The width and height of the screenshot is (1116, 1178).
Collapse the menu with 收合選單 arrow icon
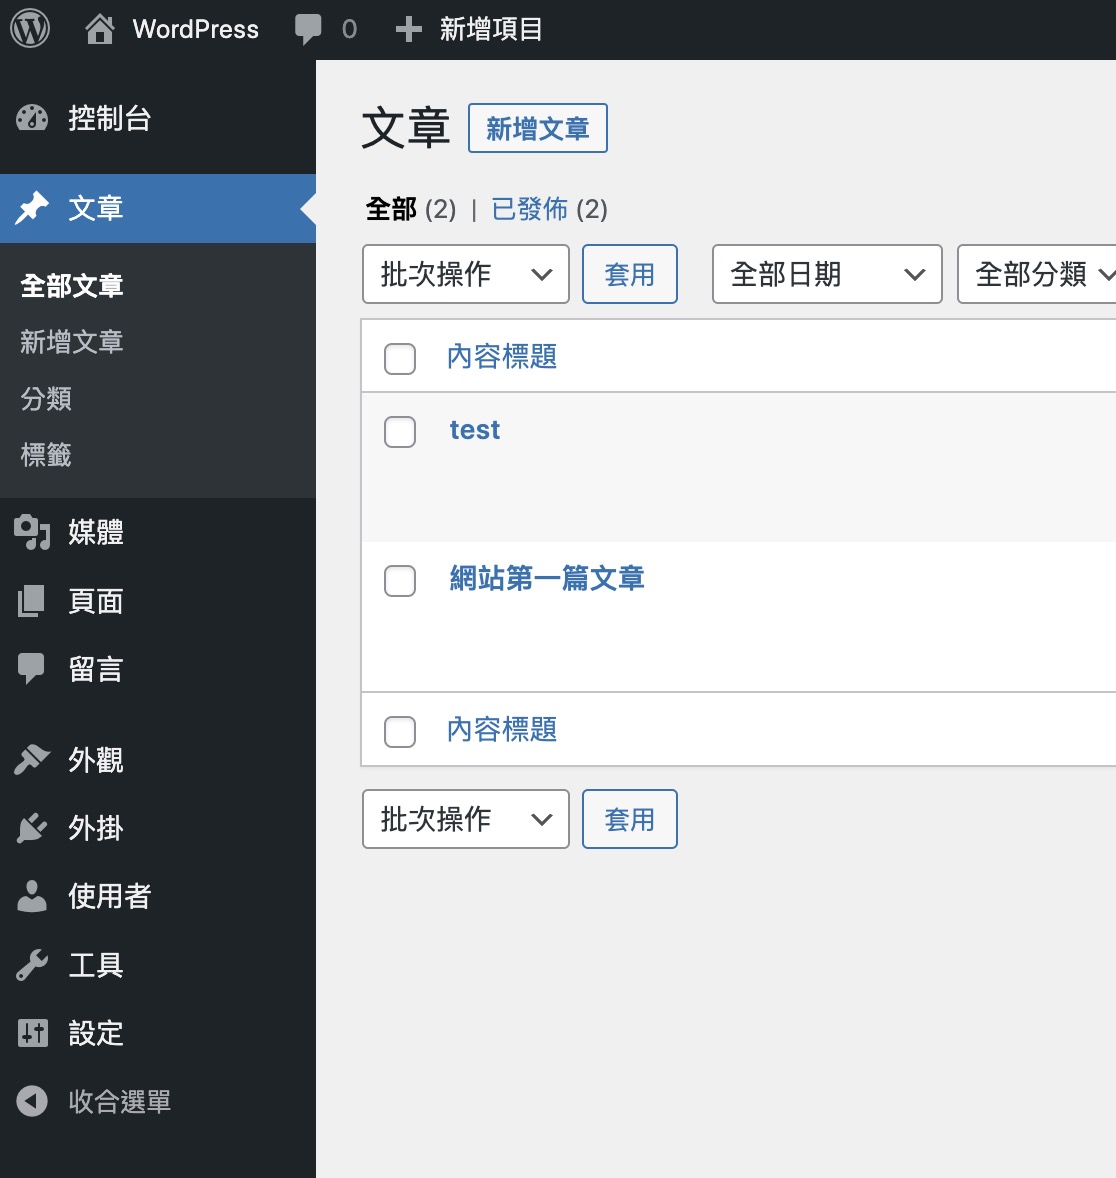coord(32,1101)
